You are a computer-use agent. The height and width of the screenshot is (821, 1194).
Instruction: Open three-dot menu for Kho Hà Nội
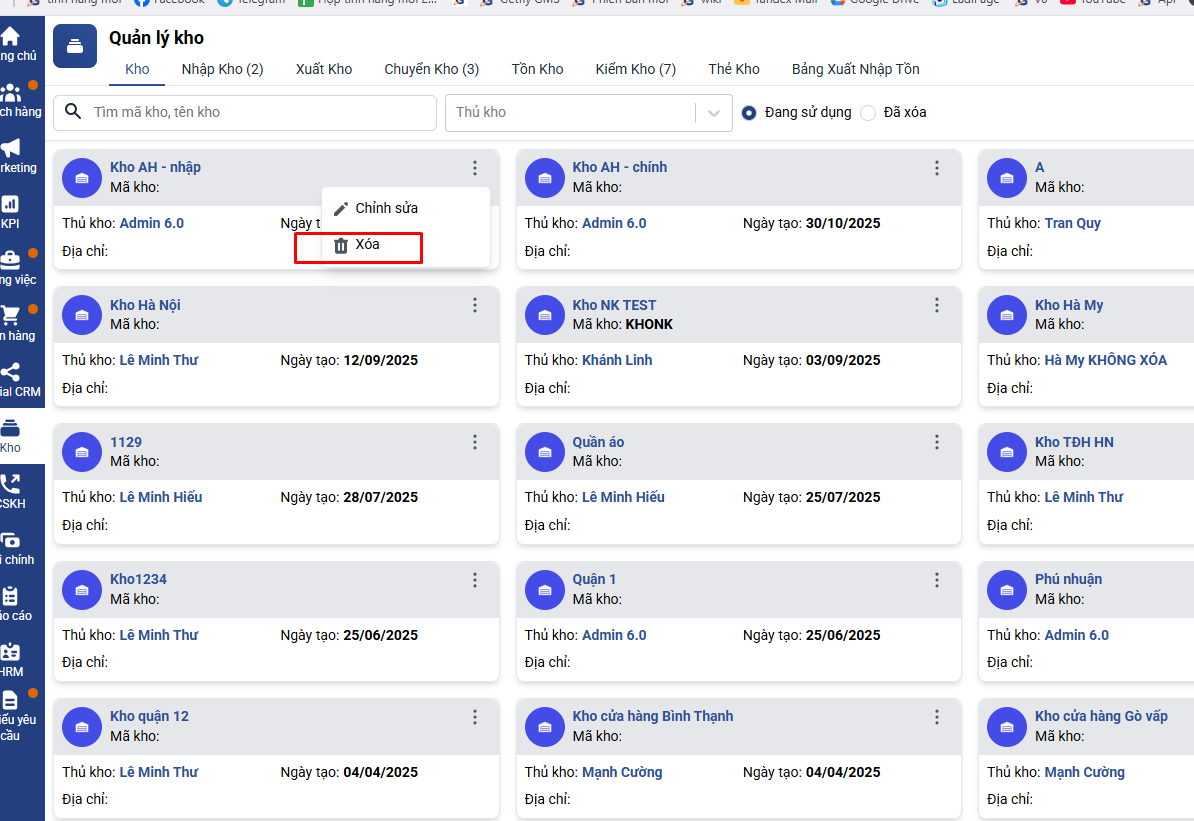pos(475,306)
